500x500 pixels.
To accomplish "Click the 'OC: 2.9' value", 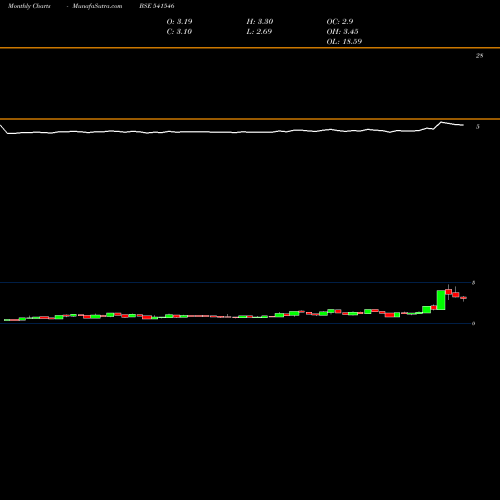I will pyautogui.click(x=340, y=21).
